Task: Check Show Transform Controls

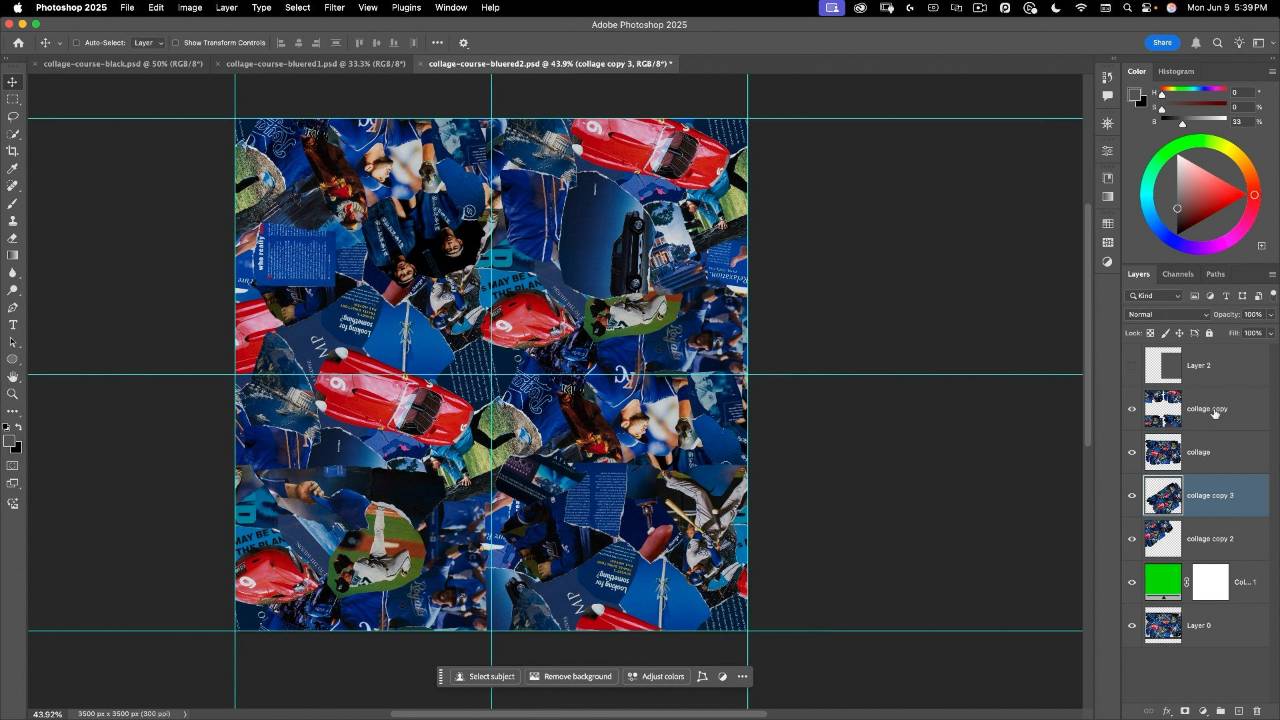Action: 175,43
